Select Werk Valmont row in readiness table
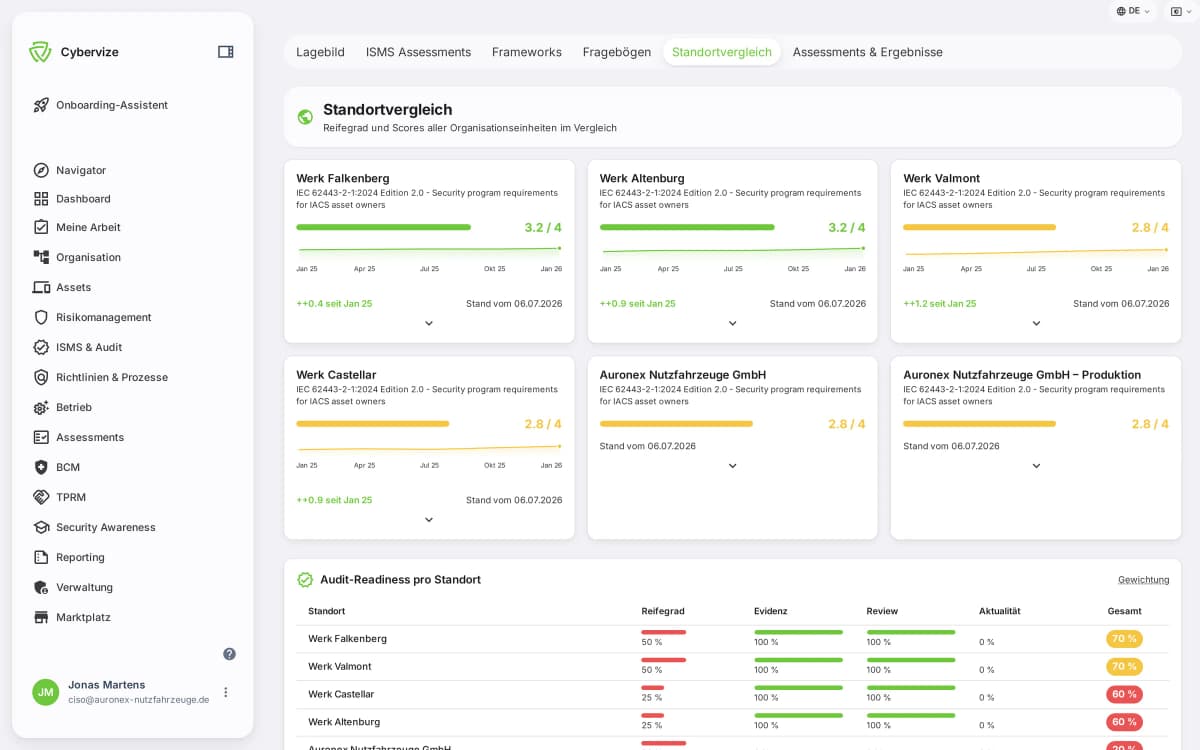This screenshot has width=1200, height=750. [732, 667]
